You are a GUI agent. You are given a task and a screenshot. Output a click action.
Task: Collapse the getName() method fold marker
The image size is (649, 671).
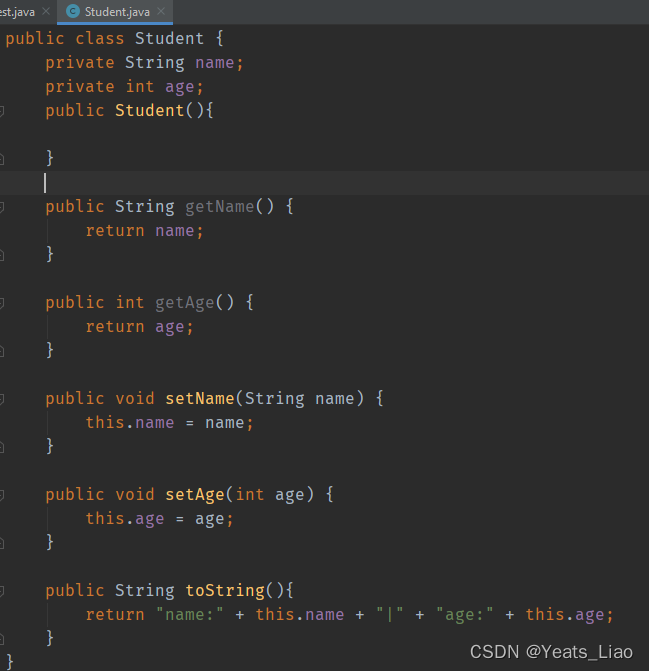(2, 208)
